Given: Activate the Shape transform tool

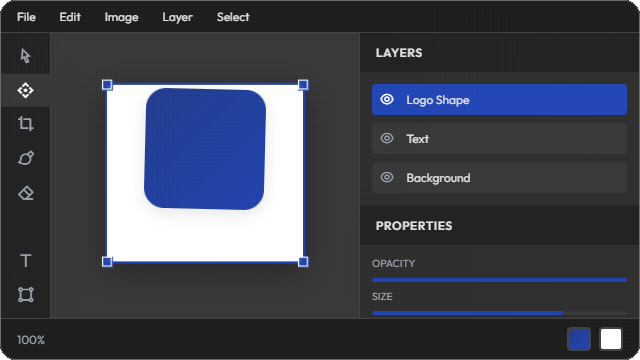Looking at the screenshot, I should coord(25,294).
